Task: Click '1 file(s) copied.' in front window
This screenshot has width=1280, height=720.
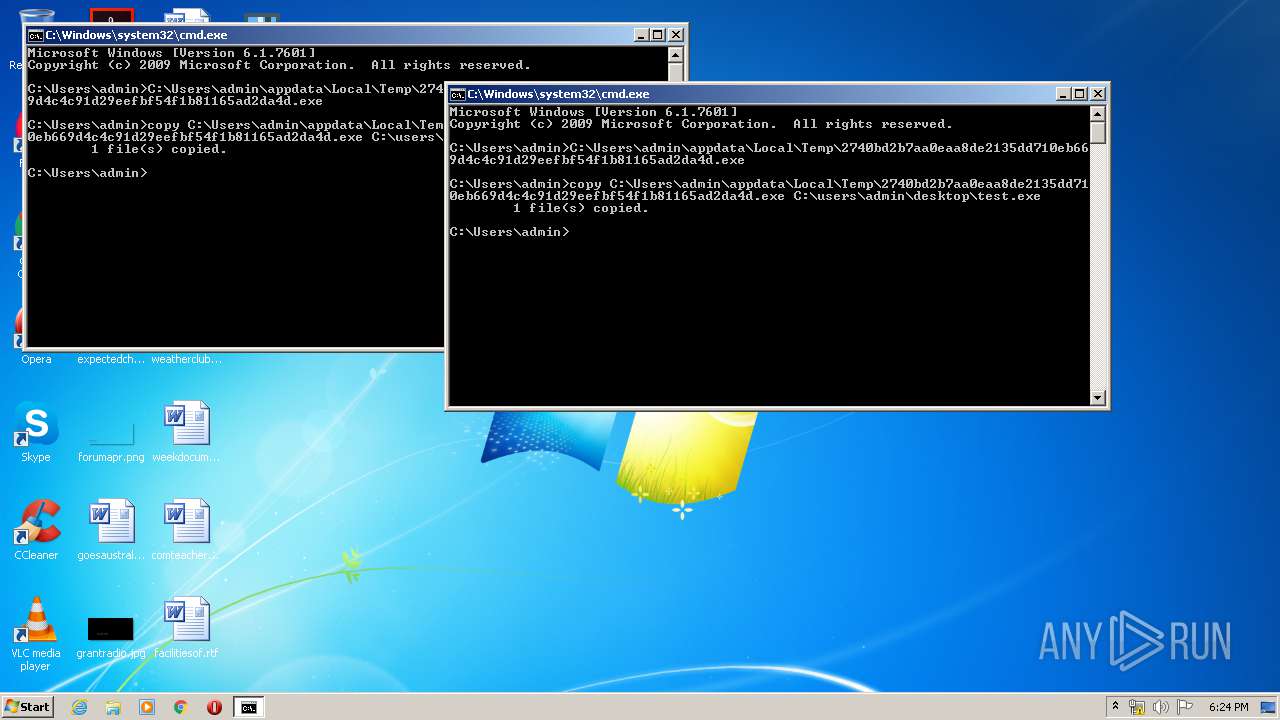Action: coord(580,208)
